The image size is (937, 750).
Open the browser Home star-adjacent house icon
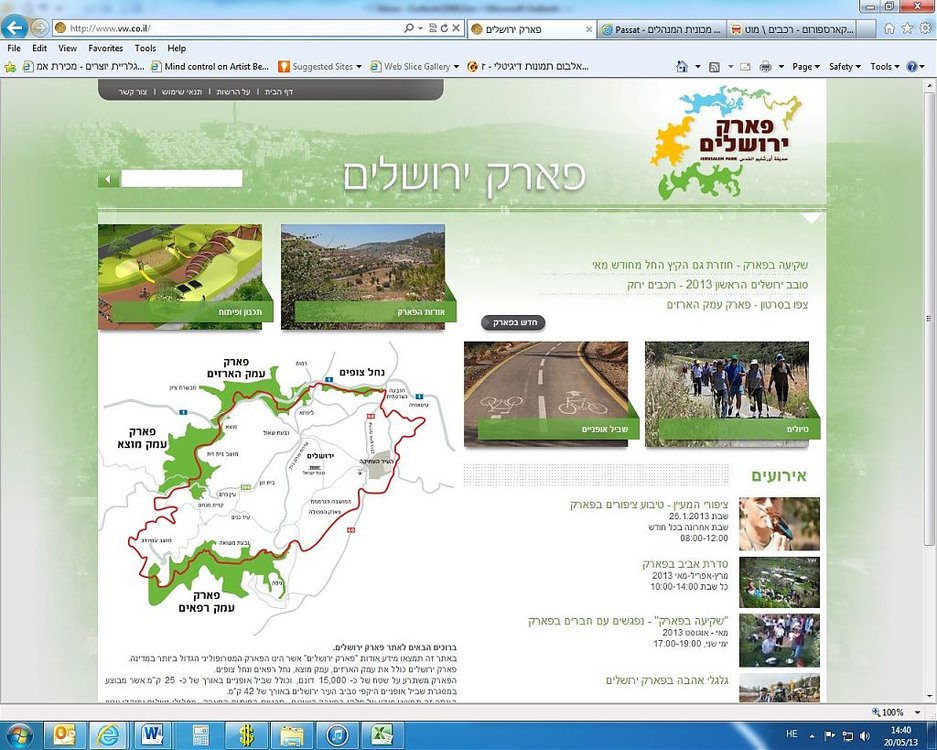(889, 28)
